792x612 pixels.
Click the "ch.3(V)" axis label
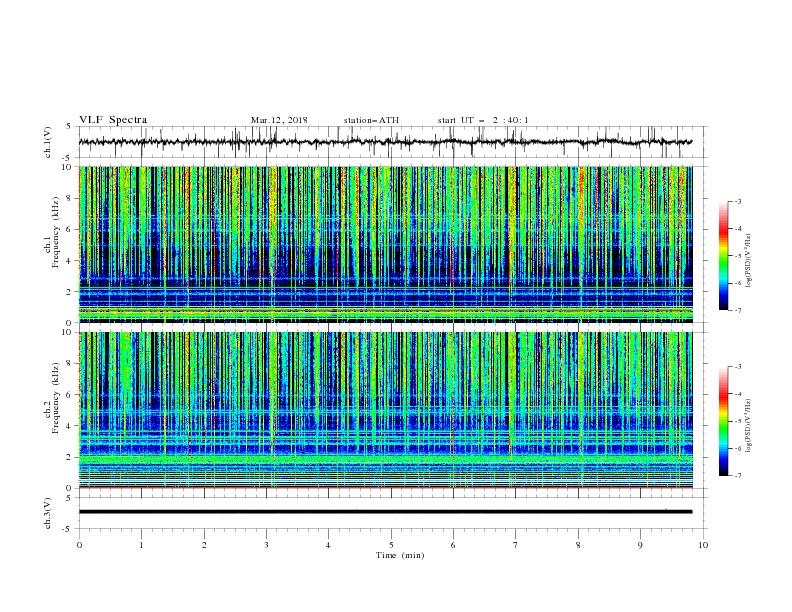point(48,513)
